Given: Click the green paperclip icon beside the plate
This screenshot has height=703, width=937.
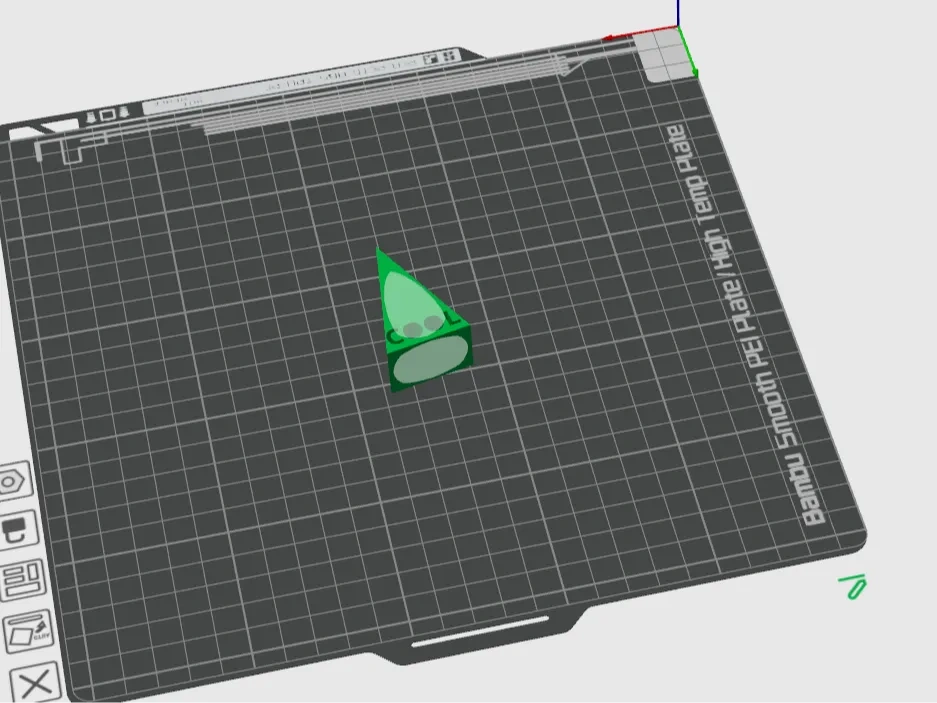Looking at the screenshot, I should pos(853,586).
